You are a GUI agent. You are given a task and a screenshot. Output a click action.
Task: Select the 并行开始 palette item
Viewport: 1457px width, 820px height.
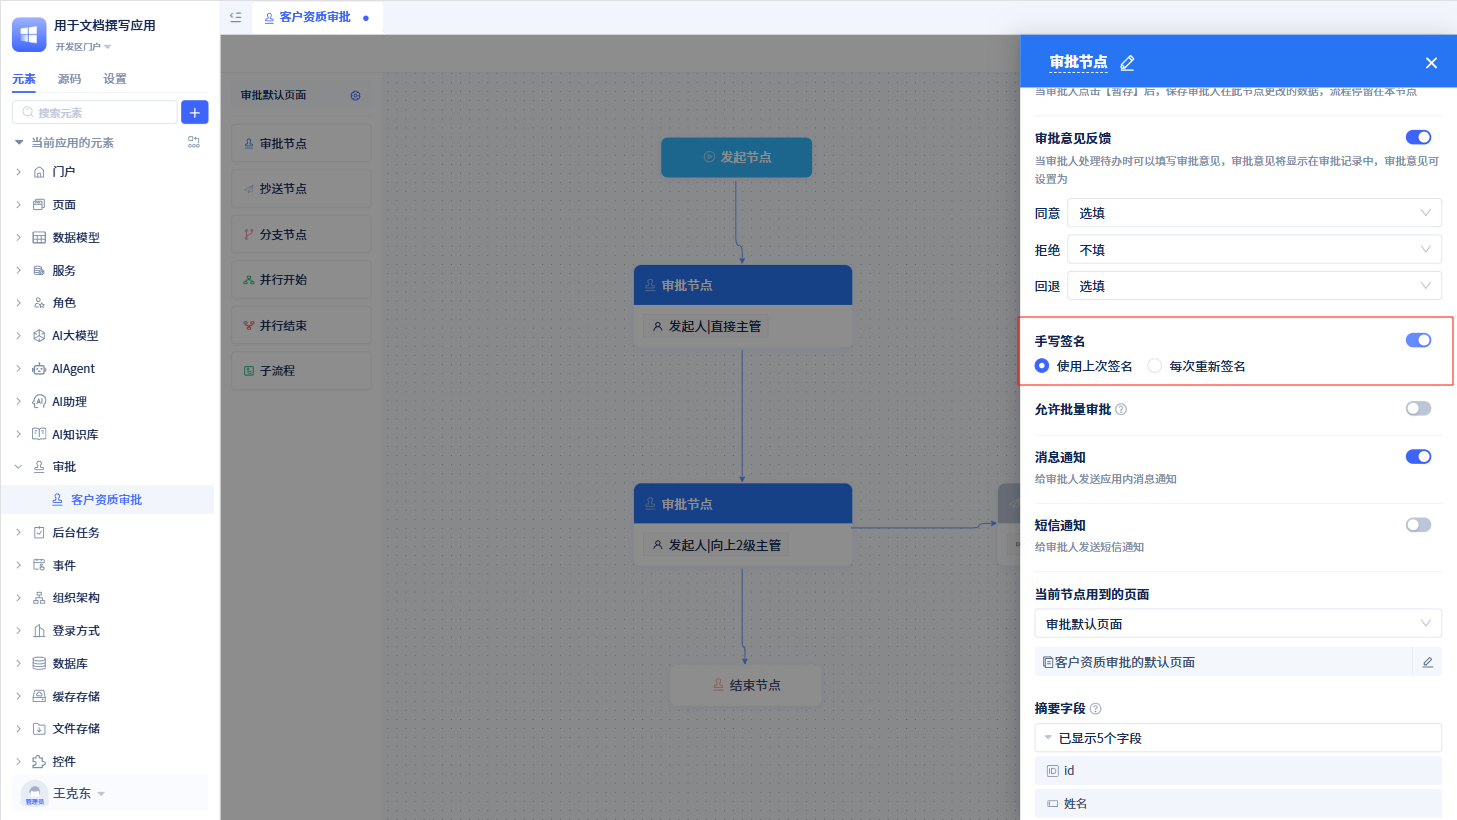click(301, 280)
